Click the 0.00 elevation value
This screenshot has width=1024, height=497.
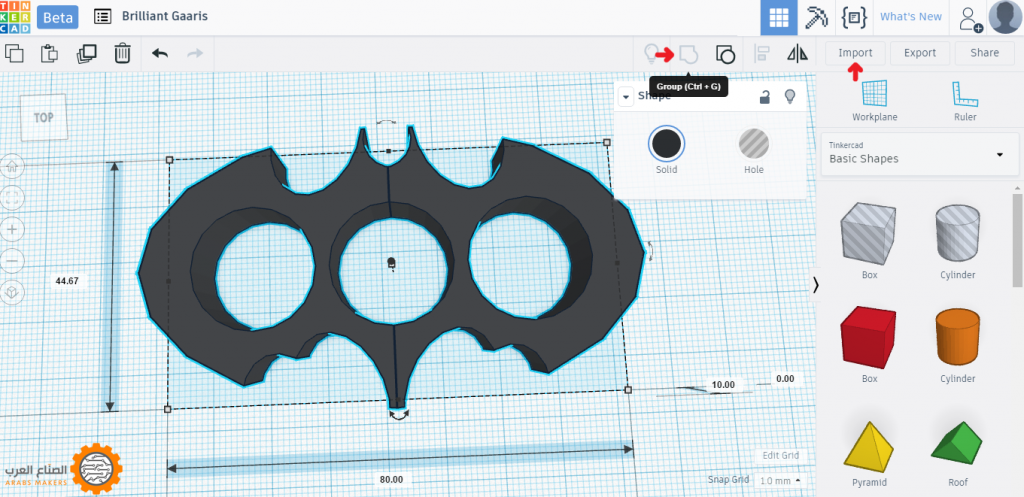click(785, 378)
